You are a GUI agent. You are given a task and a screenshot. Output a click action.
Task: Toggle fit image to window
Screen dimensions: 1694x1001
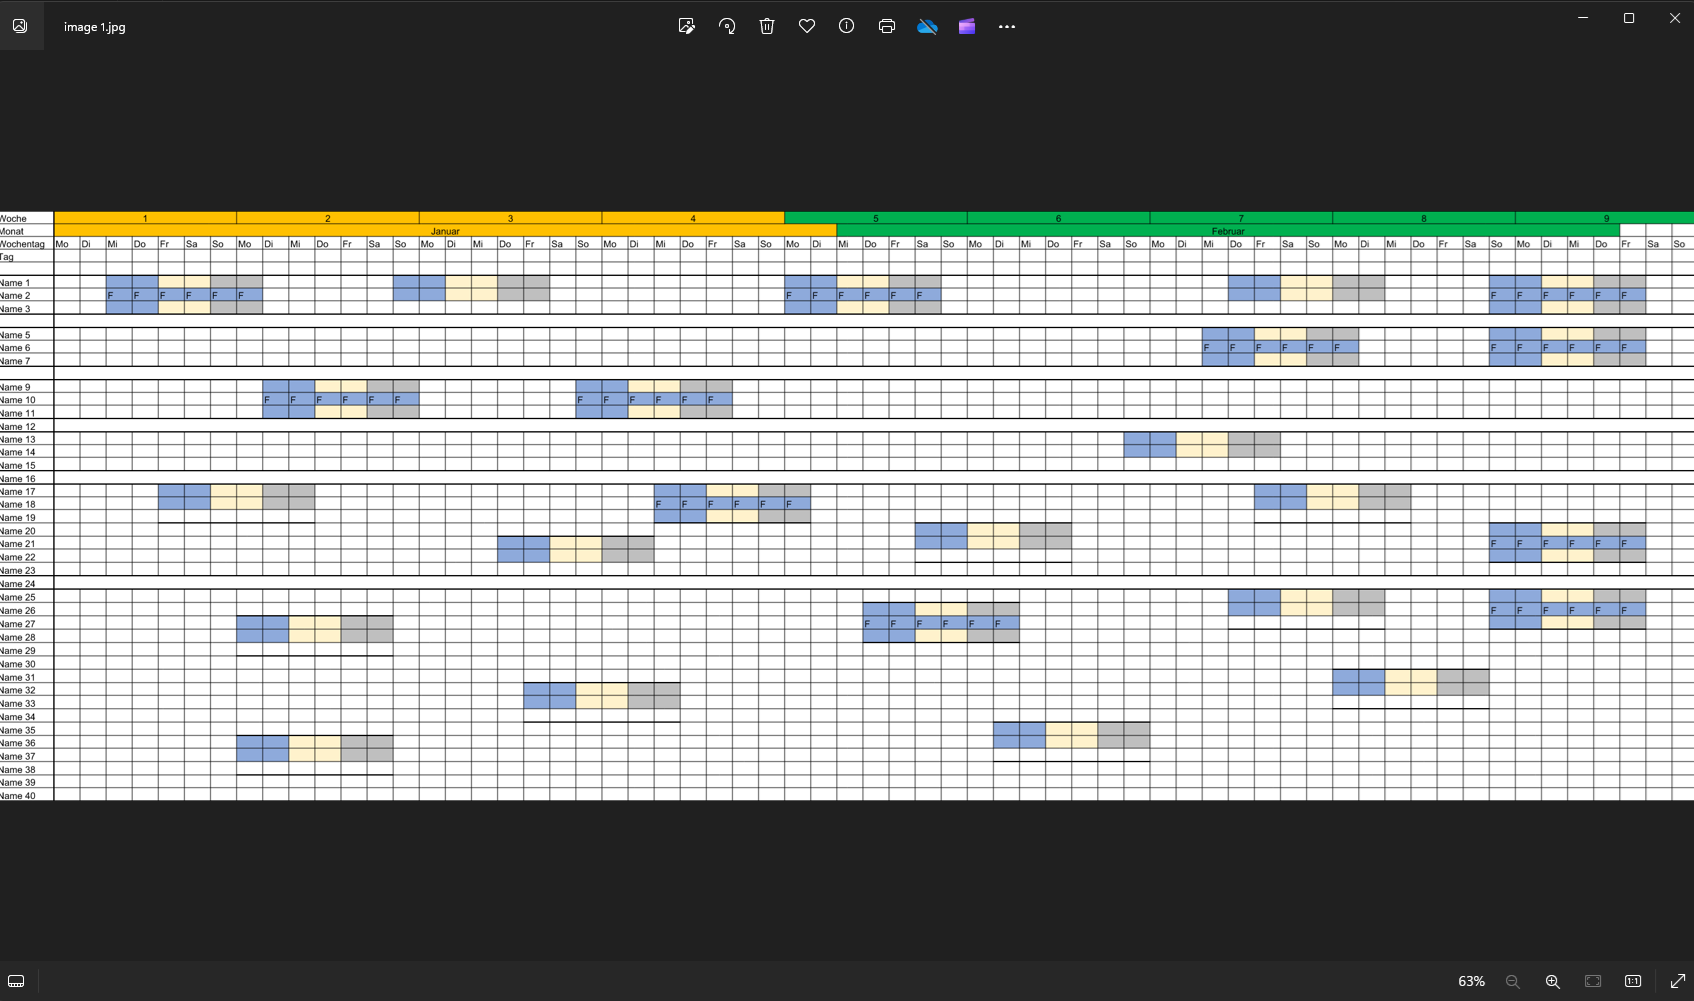click(1592, 981)
